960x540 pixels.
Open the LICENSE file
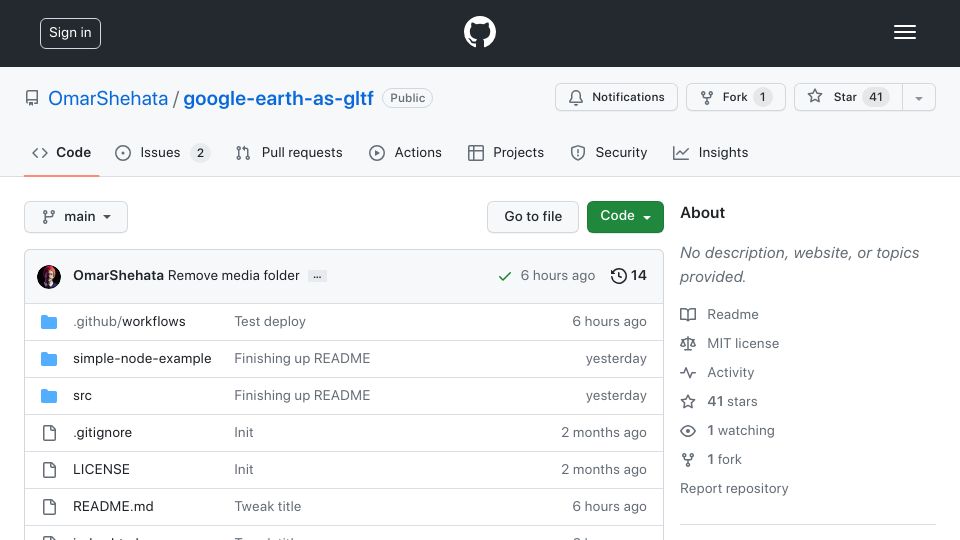click(x=101, y=469)
